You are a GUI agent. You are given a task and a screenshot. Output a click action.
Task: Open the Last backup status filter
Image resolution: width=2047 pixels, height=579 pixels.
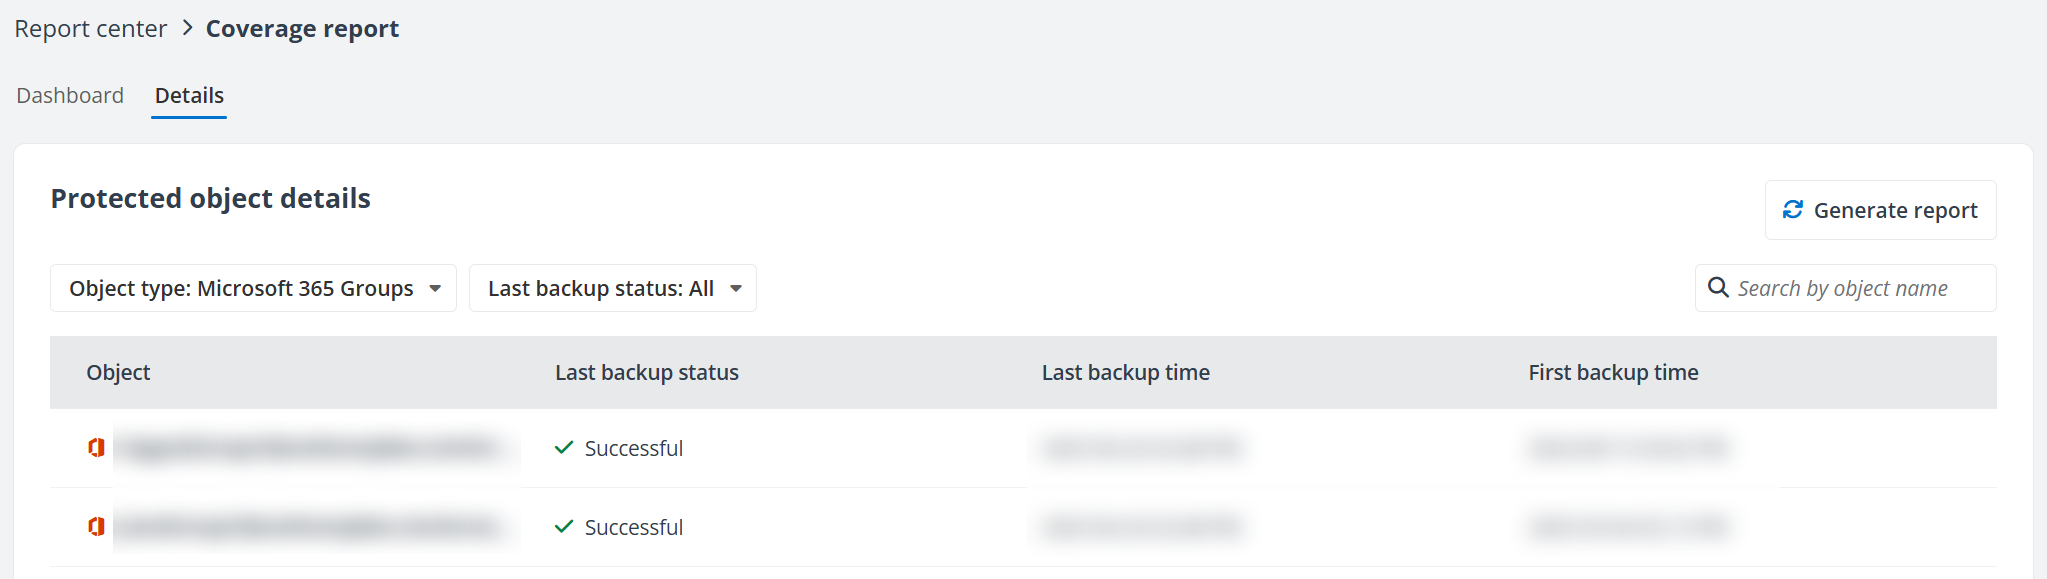pyautogui.click(x=612, y=289)
